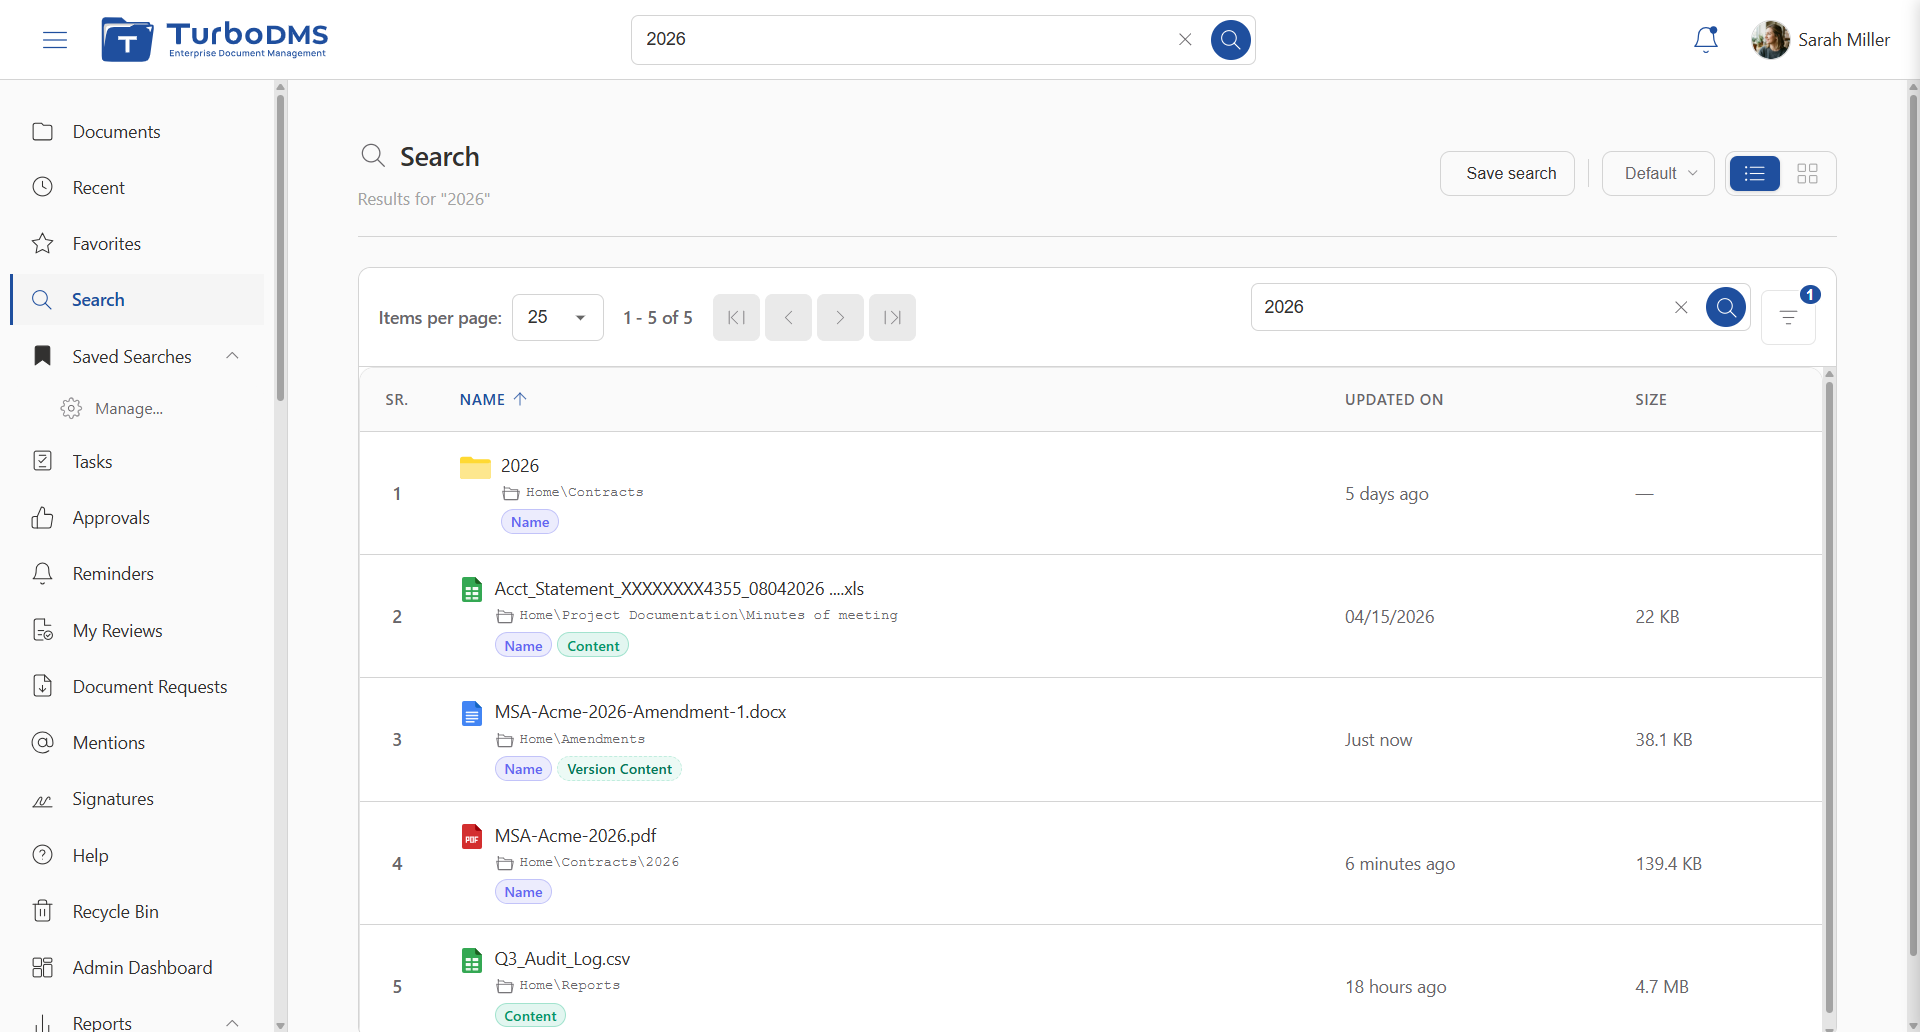
Task: Open the hamburger menu icon
Action: point(55,40)
